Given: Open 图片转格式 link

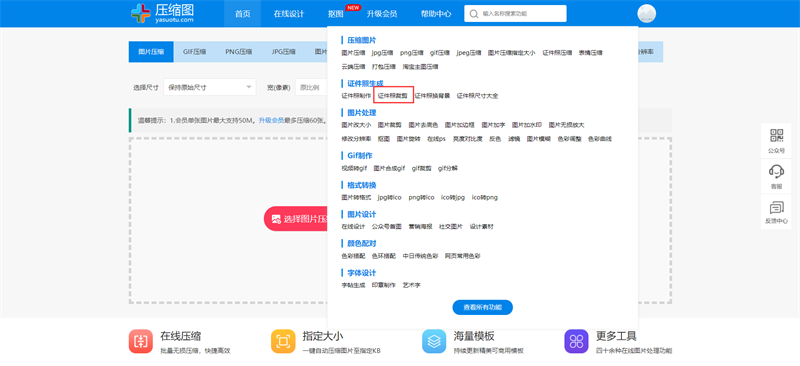Looking at the screenshot, I should tap(356, 197).
